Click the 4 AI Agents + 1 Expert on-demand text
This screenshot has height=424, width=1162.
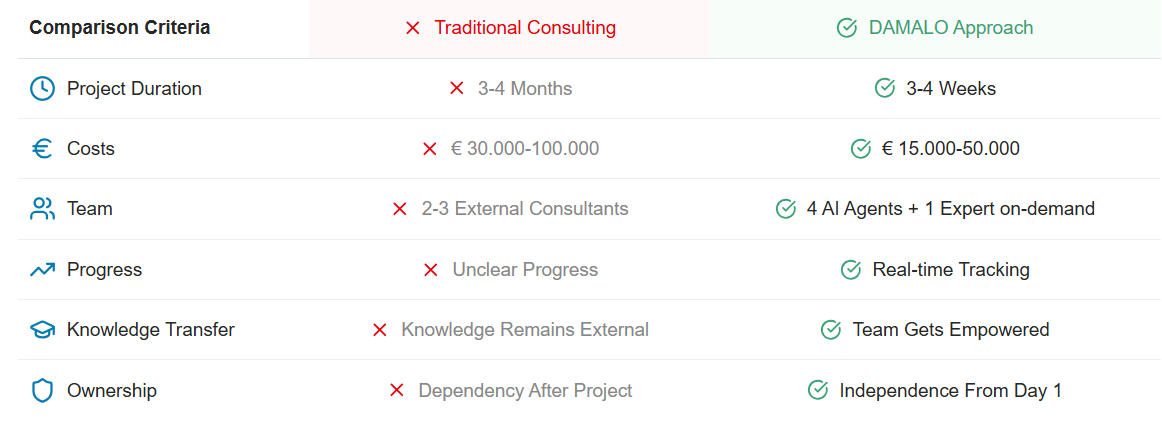950,209
